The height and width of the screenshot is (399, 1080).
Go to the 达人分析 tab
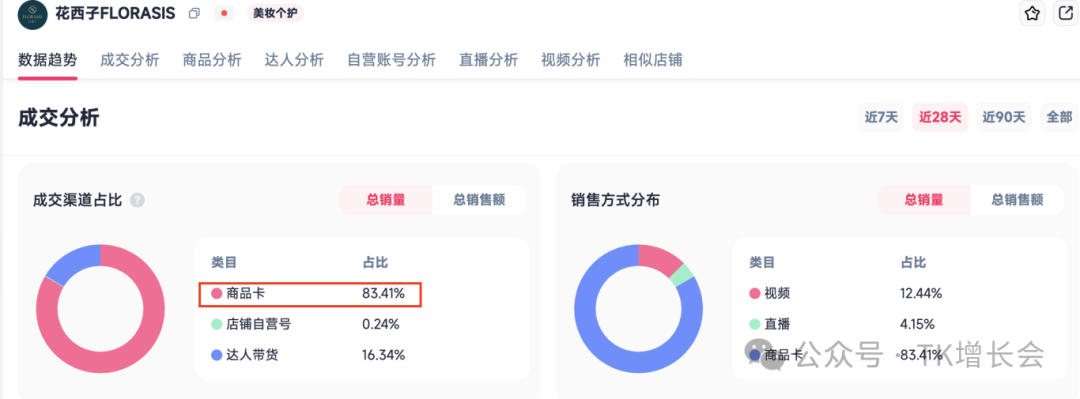(294, 60)
